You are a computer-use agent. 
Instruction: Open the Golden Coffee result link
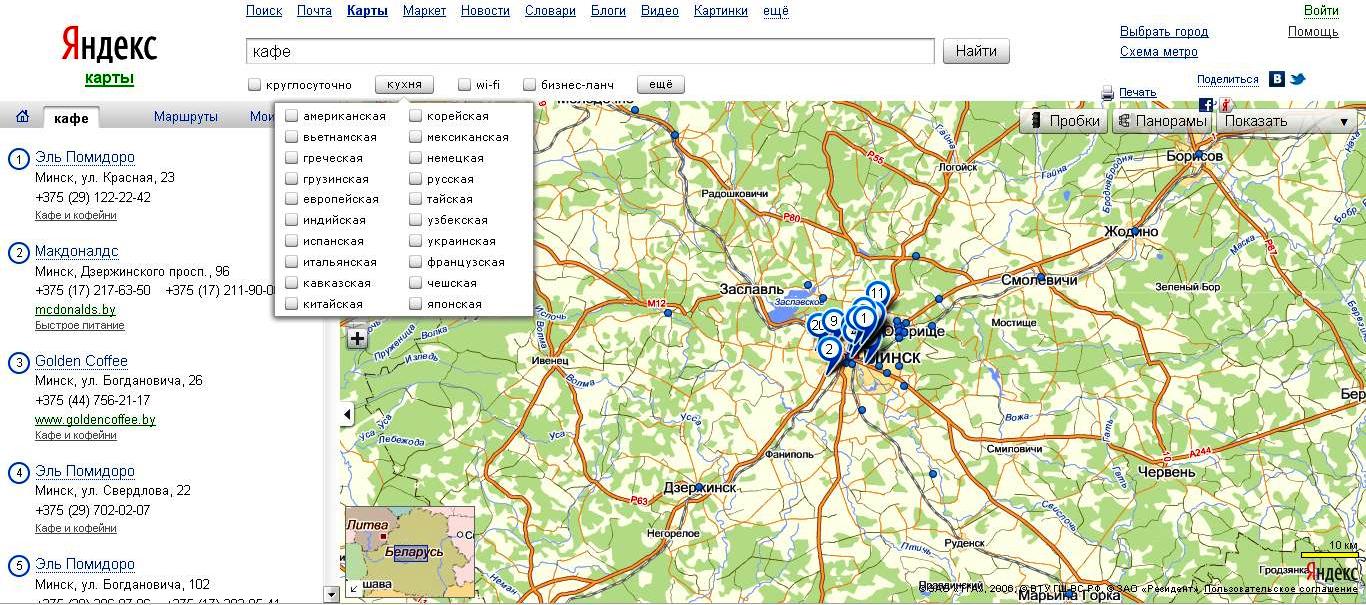tap(81, 361)
